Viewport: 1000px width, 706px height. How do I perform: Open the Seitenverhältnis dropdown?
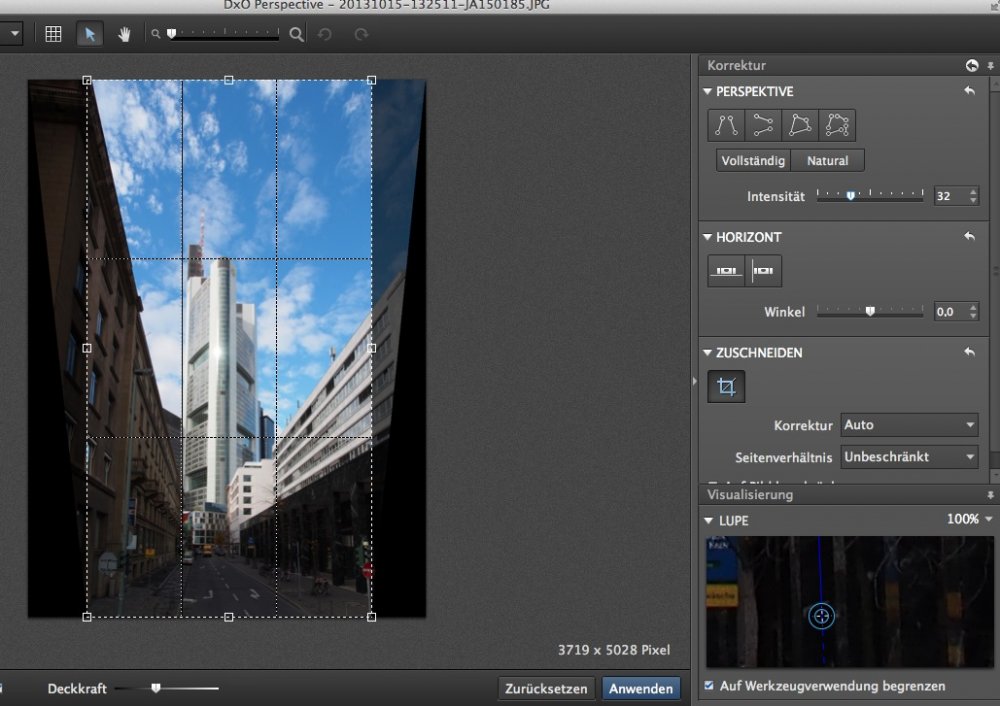909,457
